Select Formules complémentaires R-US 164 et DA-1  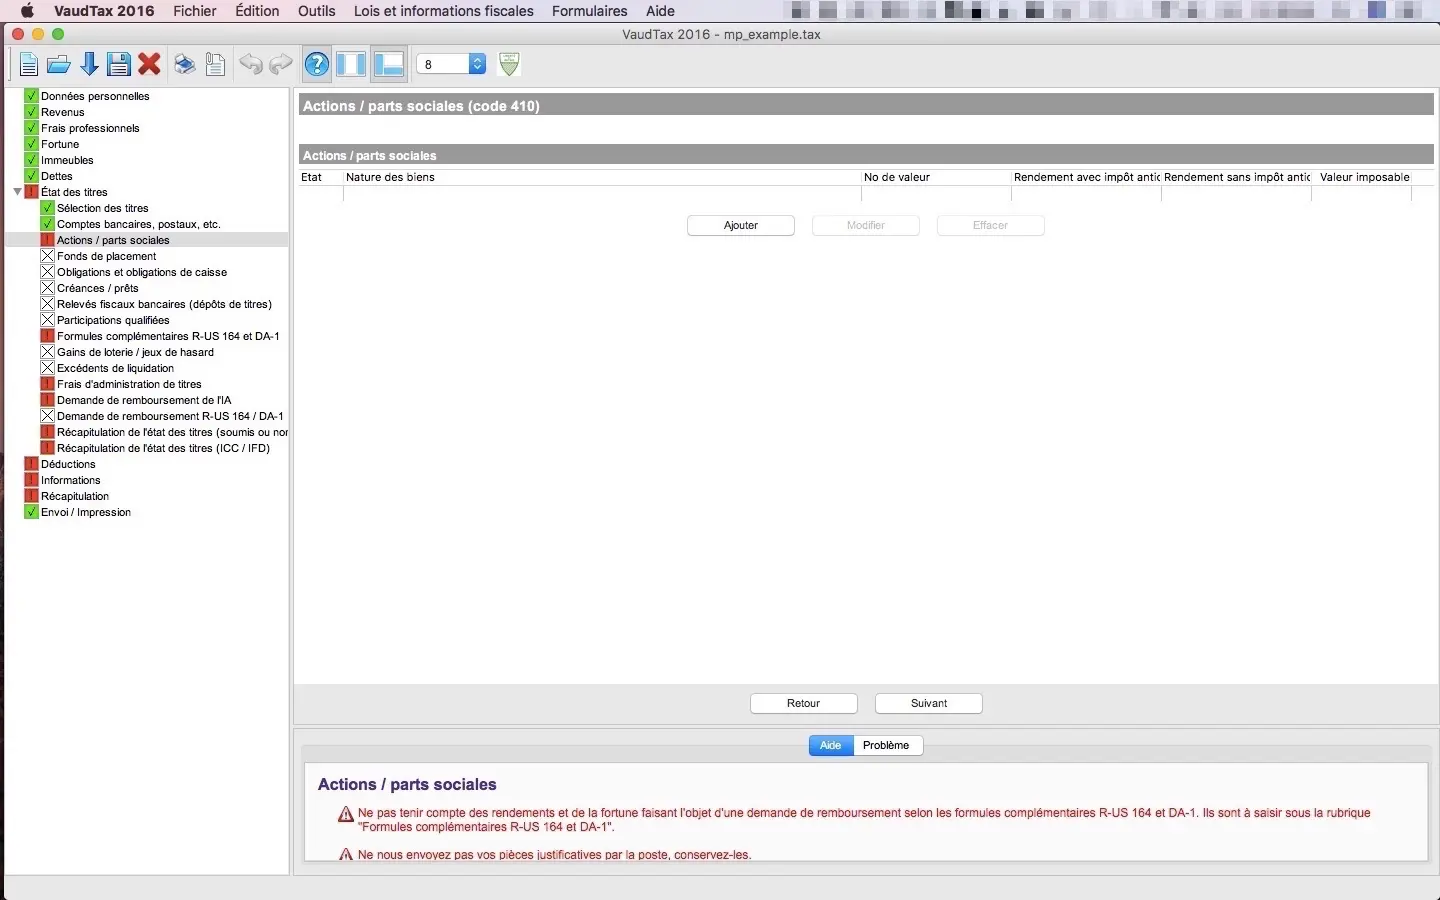click(168, 336)
